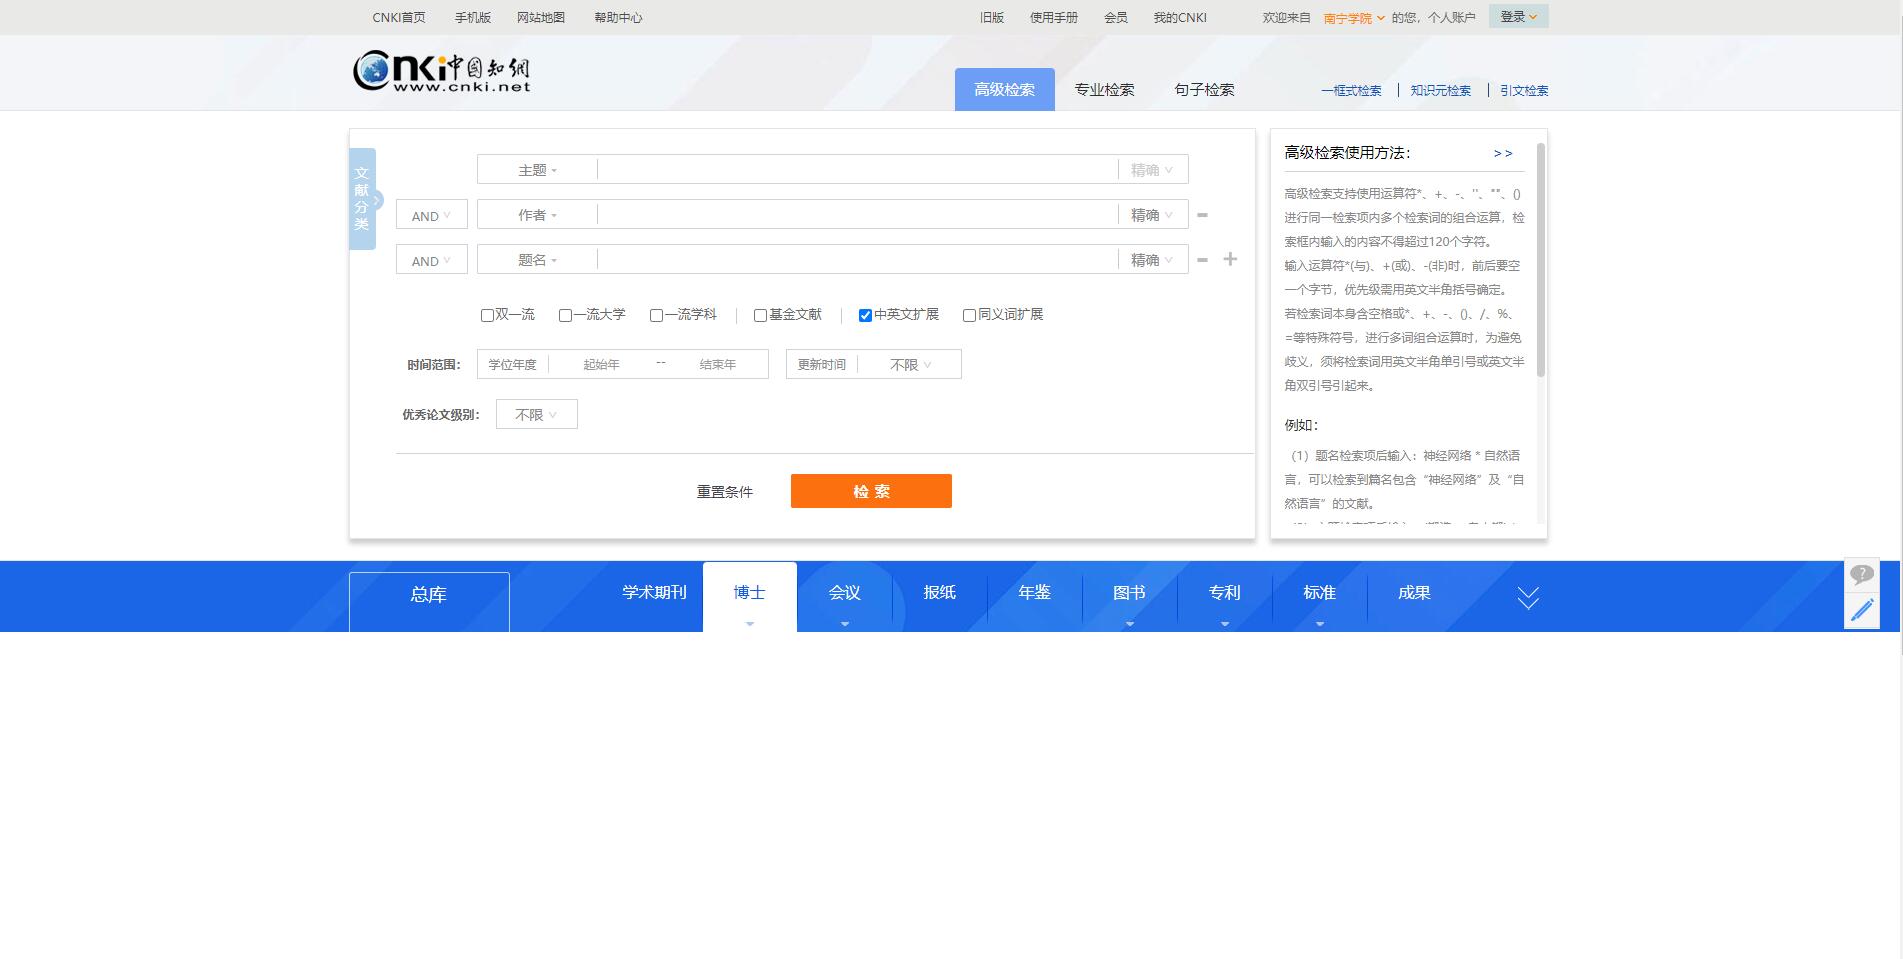Screen dimensions: 1903x959
Task: Click the plus icon to add search row
Action: click(1230, 259)
